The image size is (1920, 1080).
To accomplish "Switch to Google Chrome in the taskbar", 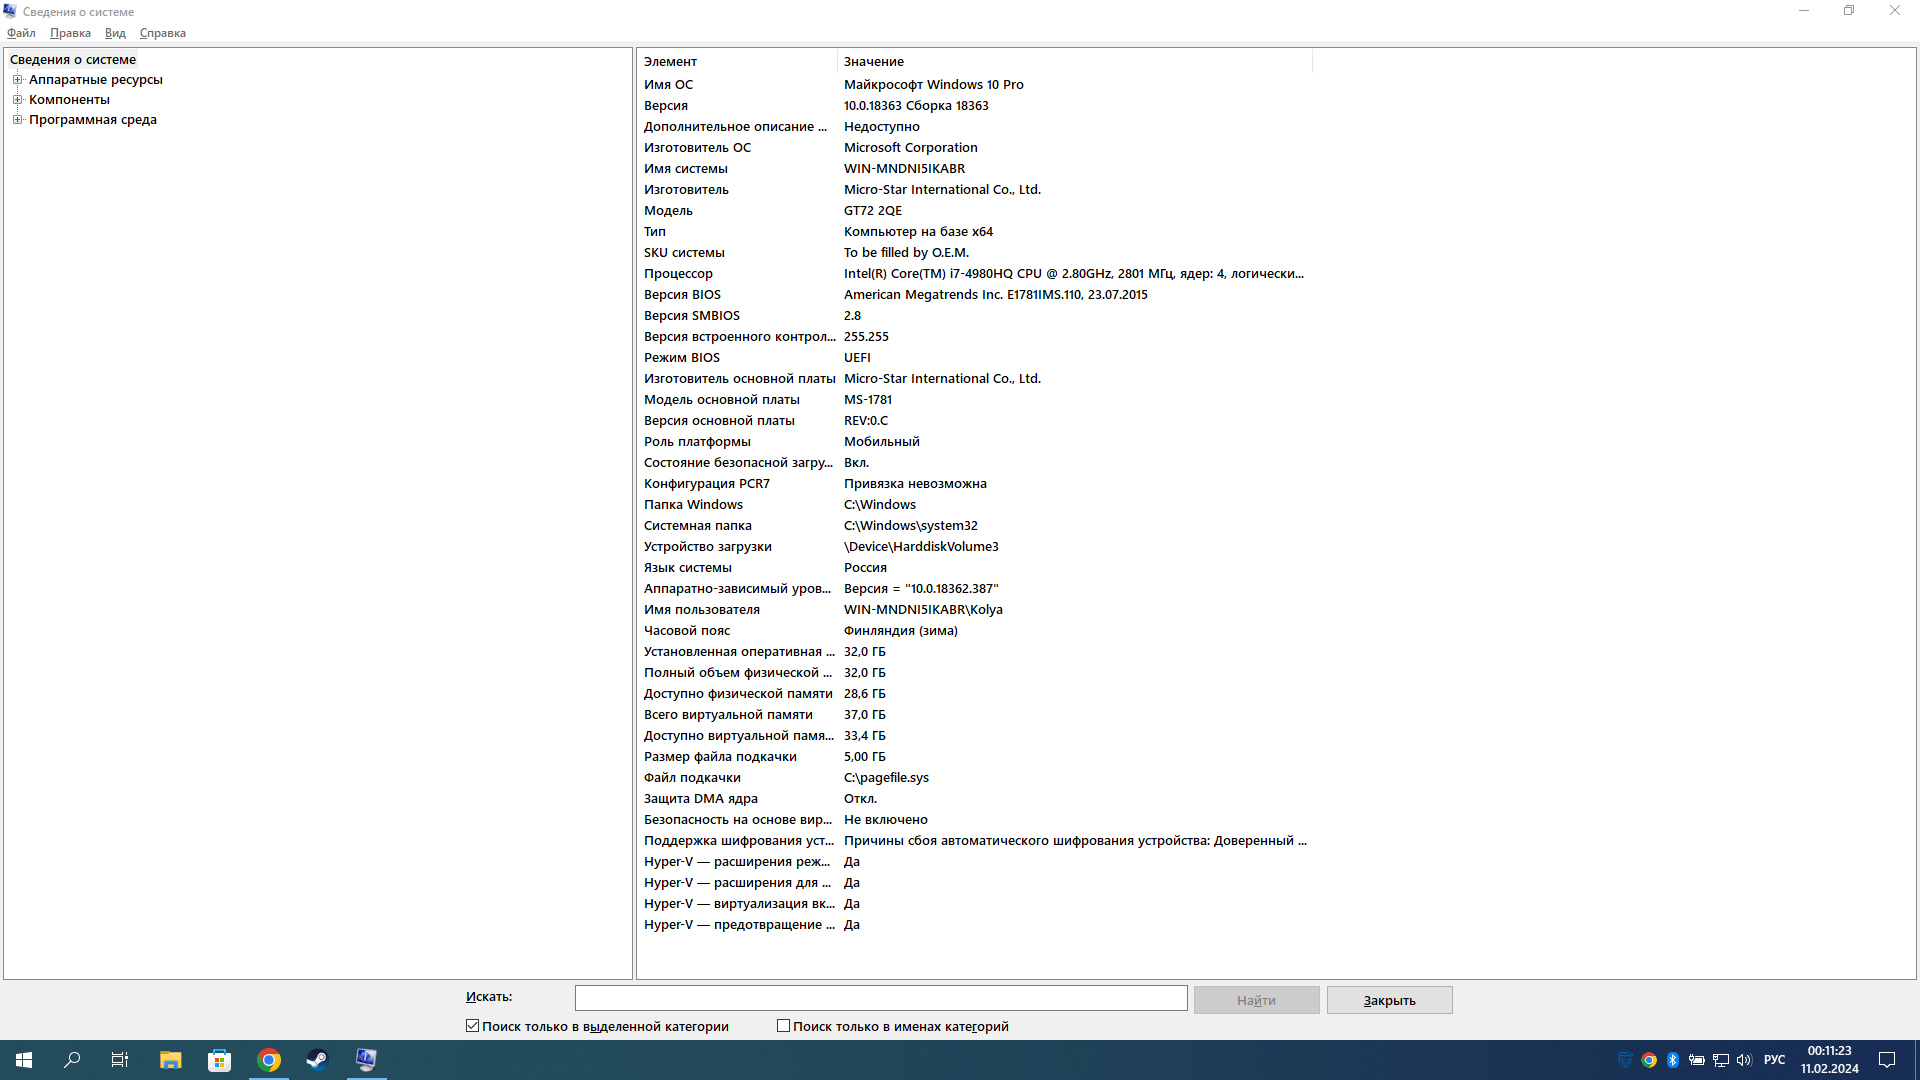I will 269,1060.
